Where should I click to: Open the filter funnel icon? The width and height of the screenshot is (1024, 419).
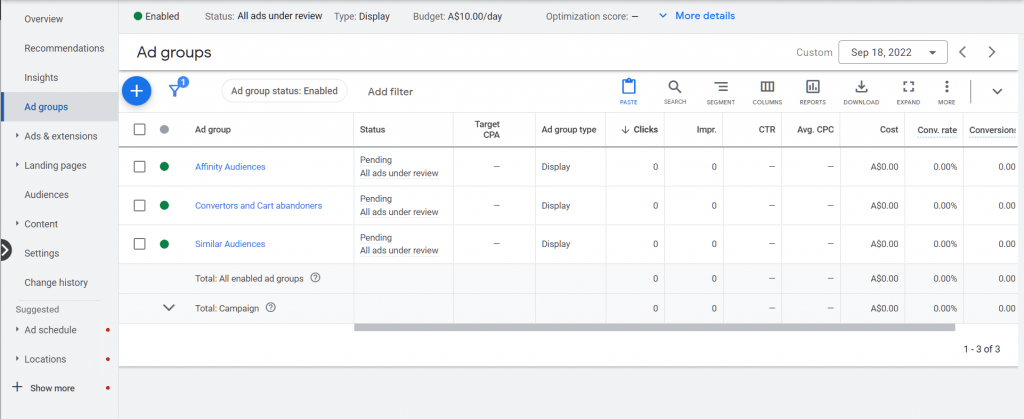175,91
